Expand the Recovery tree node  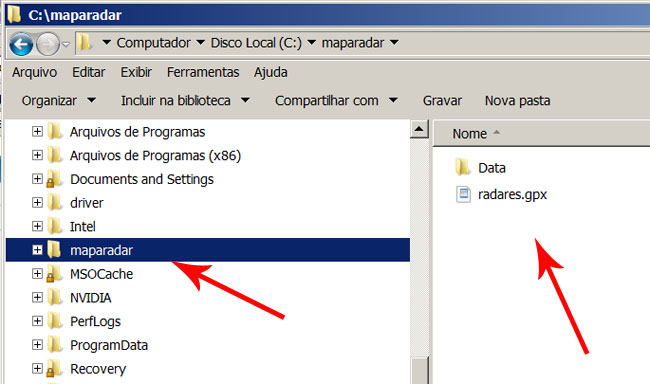(37, 368)
